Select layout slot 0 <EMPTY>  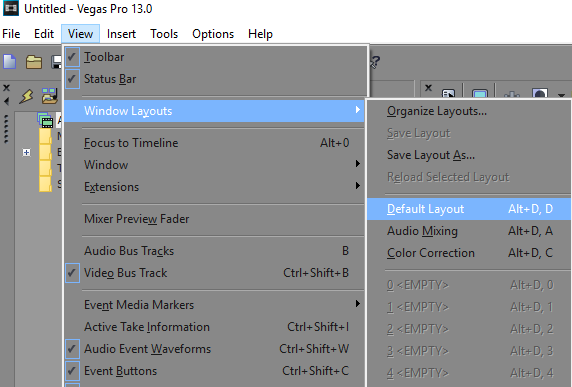tap(469, 285)
